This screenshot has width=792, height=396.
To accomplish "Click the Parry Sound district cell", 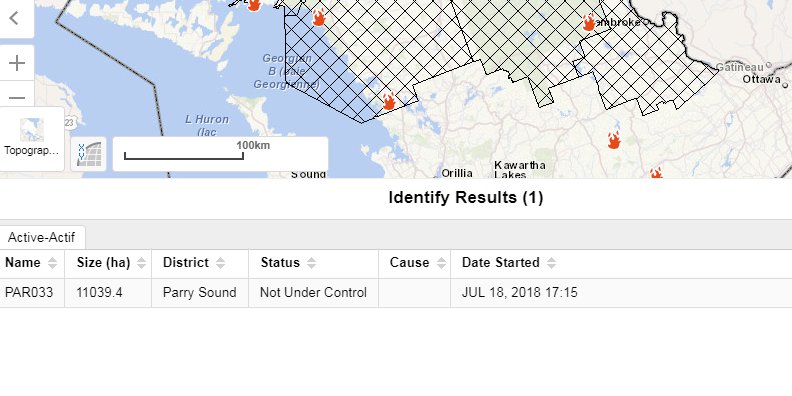I will 200,292.
